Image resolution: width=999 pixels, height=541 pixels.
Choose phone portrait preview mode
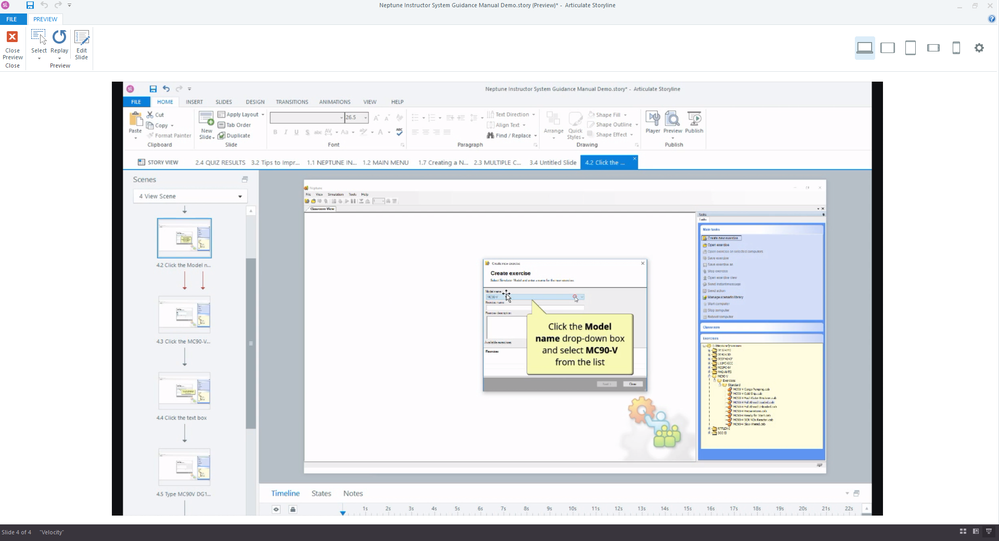point(956,48)
